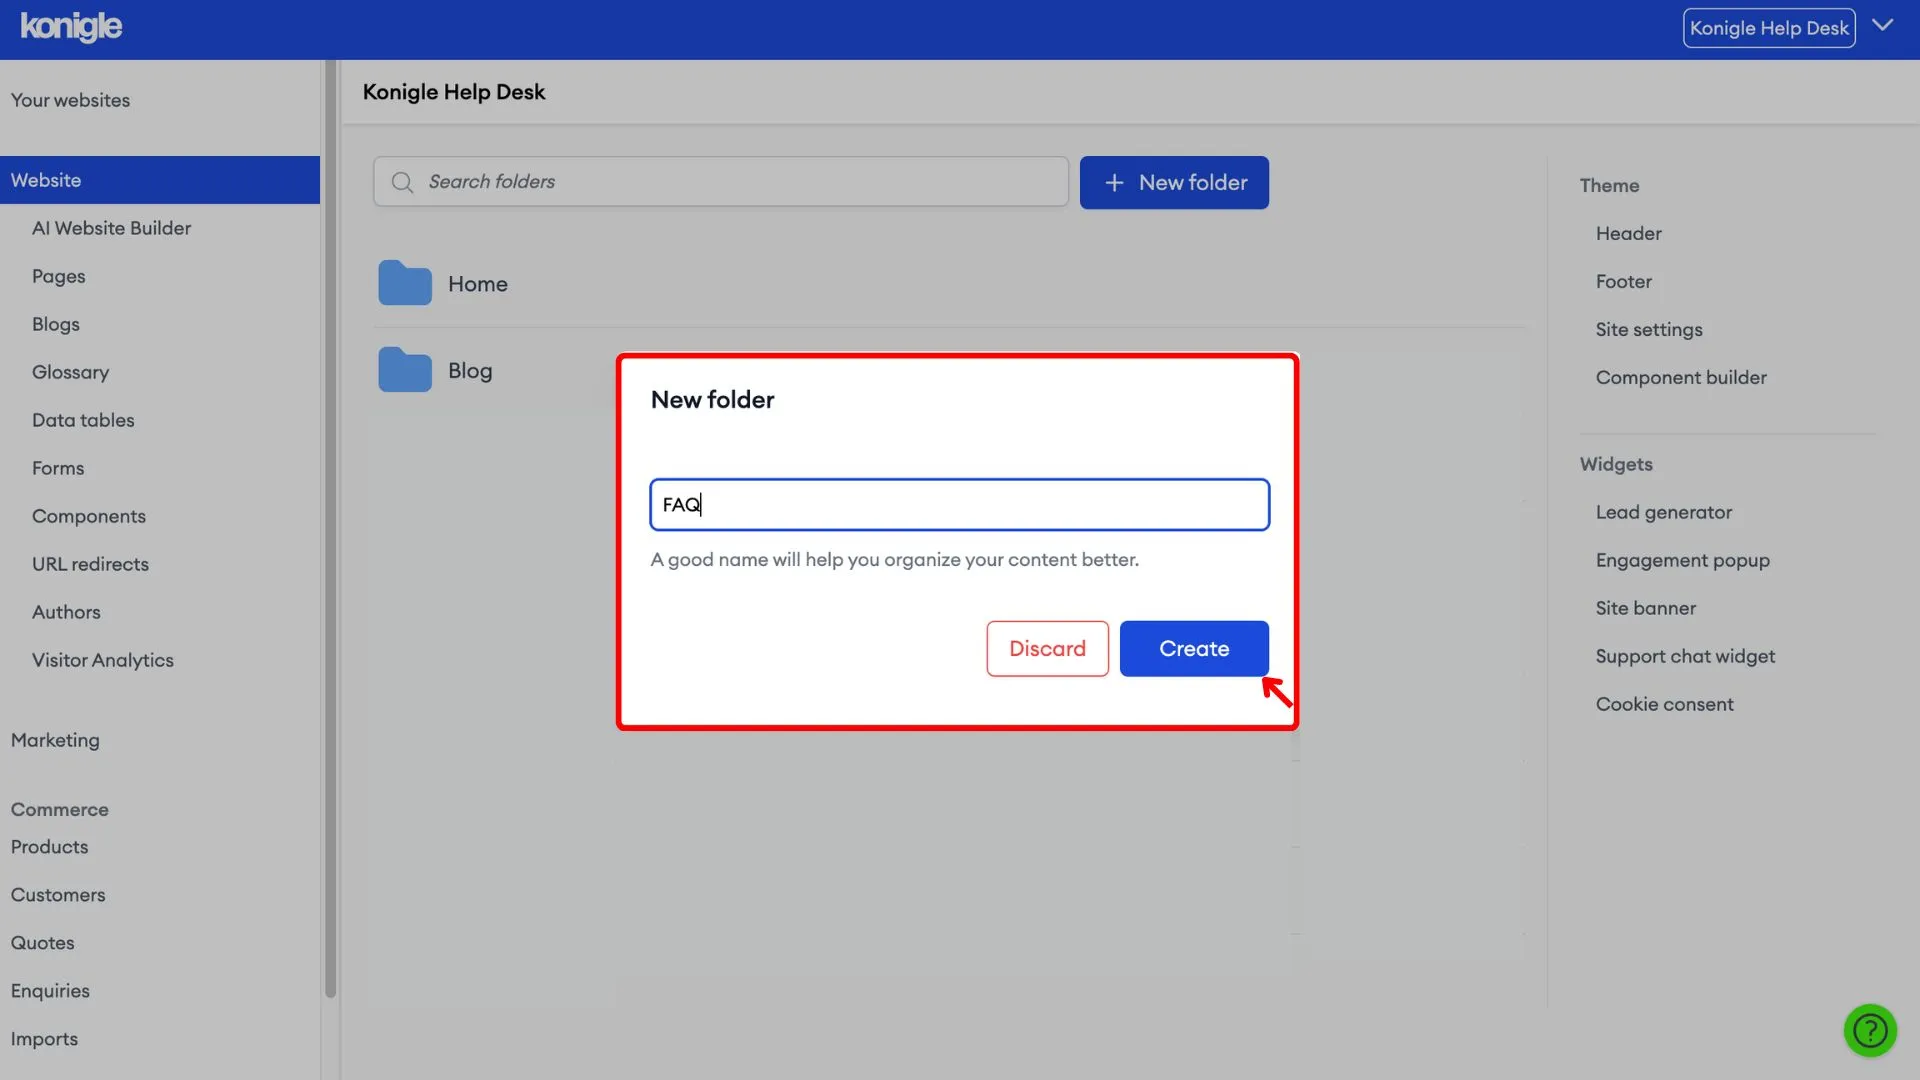Open Footer theme settings

tap(1623, 281)
